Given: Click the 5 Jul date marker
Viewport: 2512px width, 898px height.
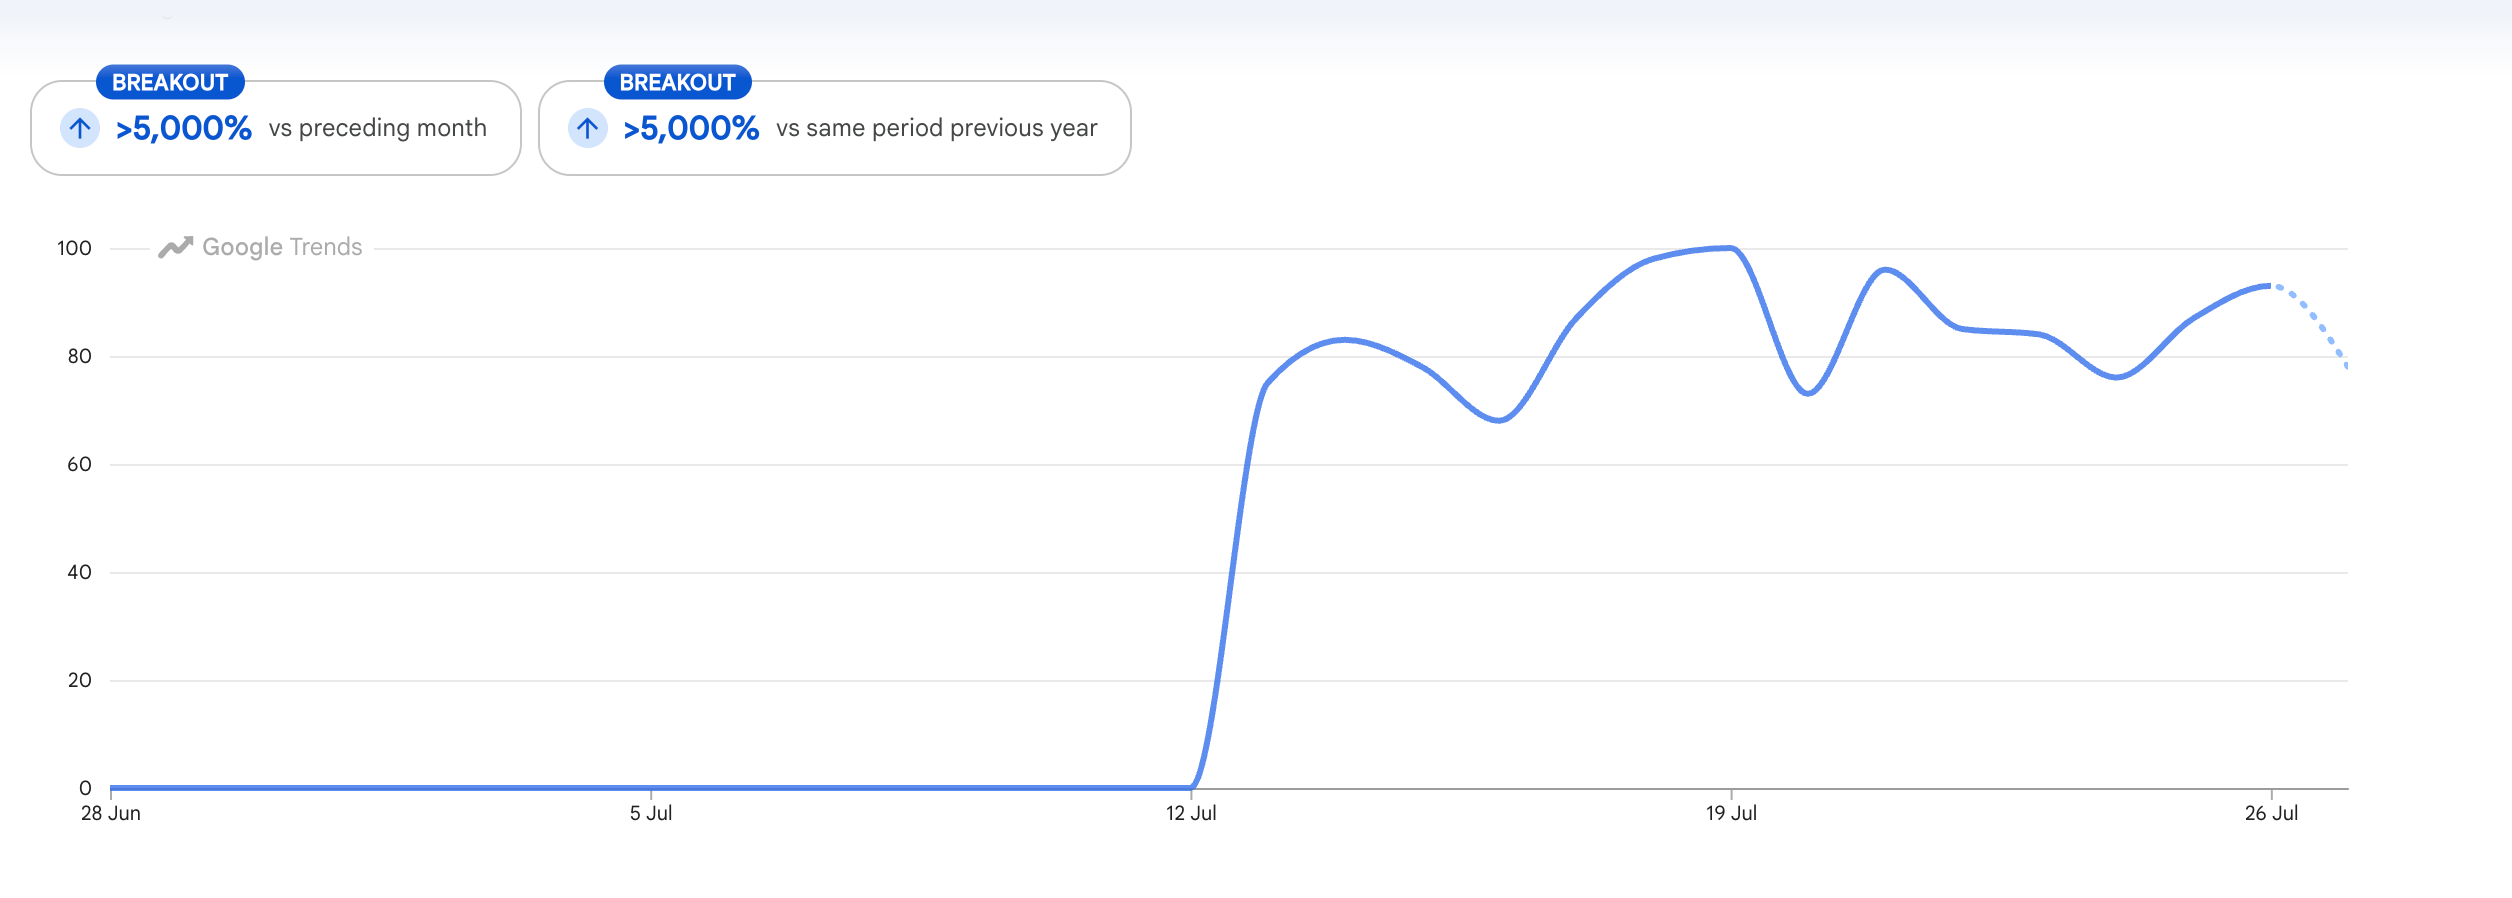Looking at the screenshot, I should 651,813.
